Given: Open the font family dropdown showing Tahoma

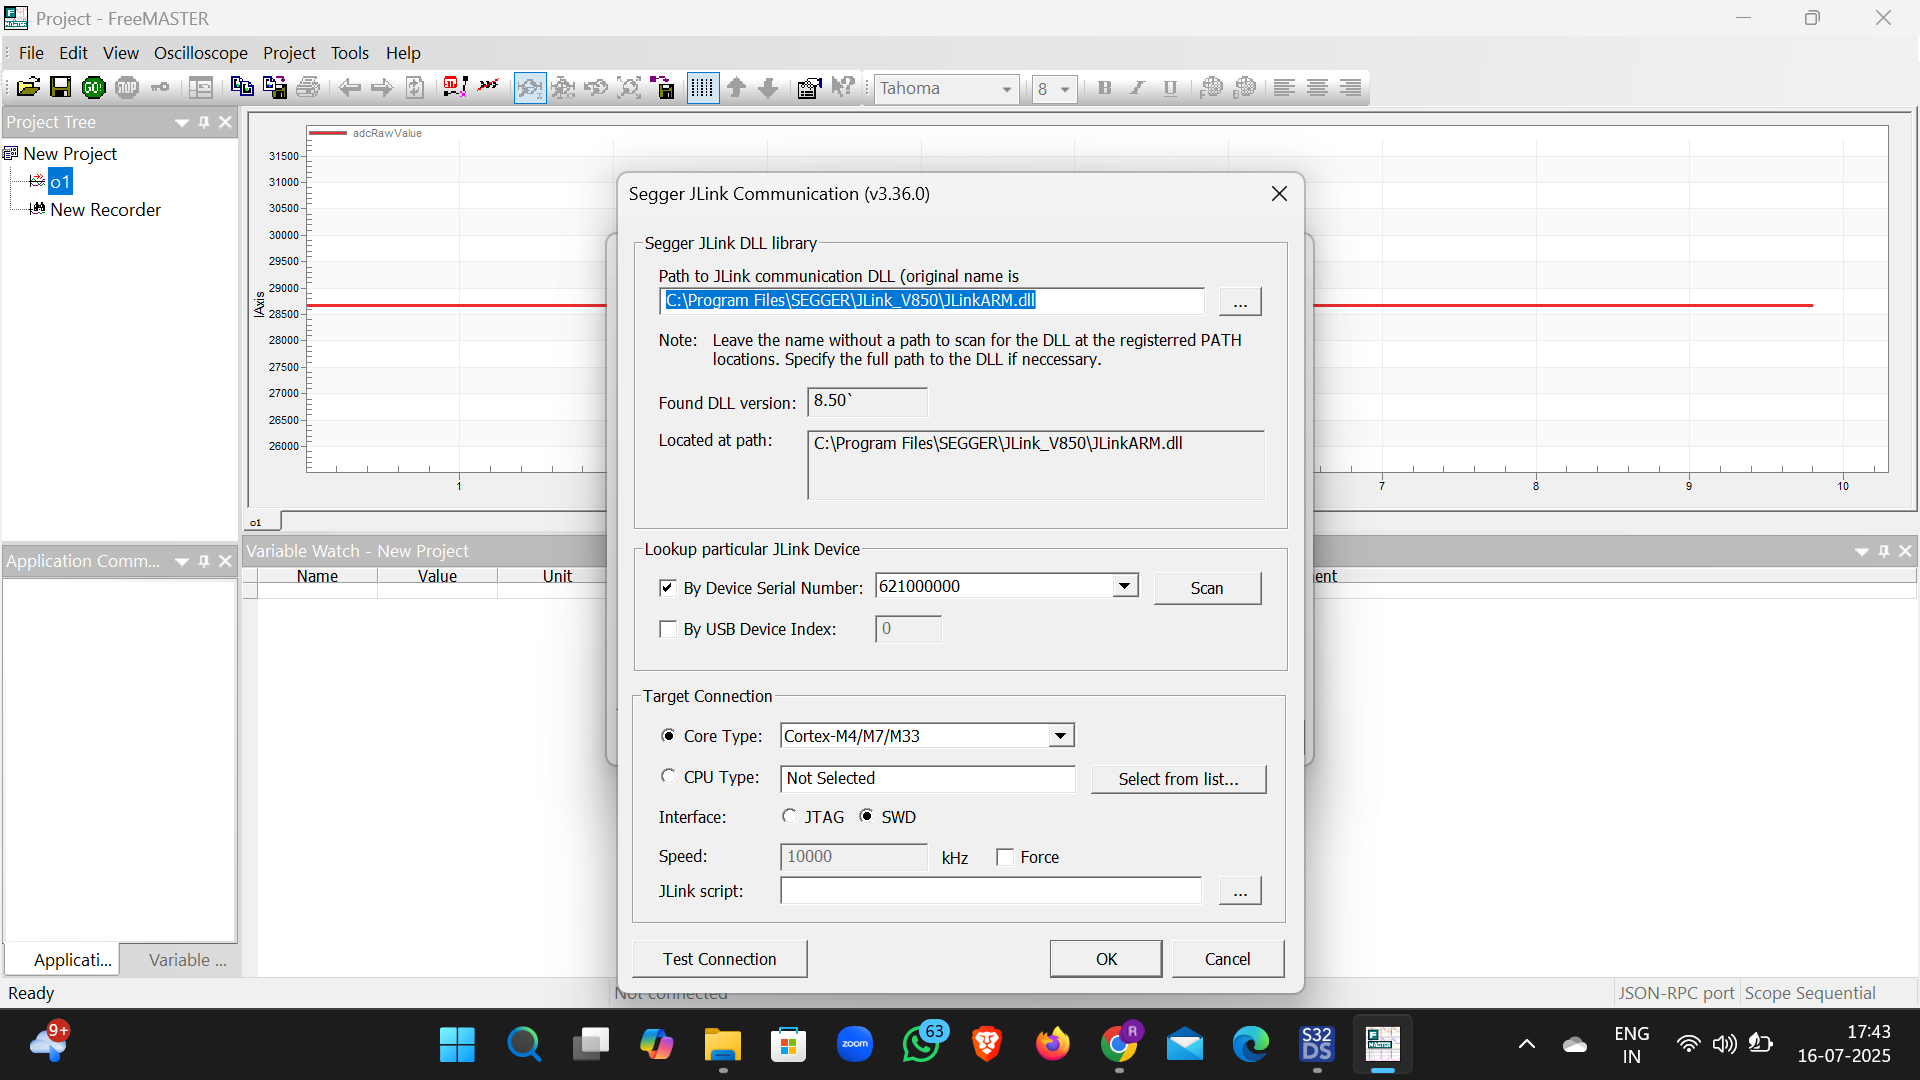Looking at the screenshot, I should point(1008,88).
